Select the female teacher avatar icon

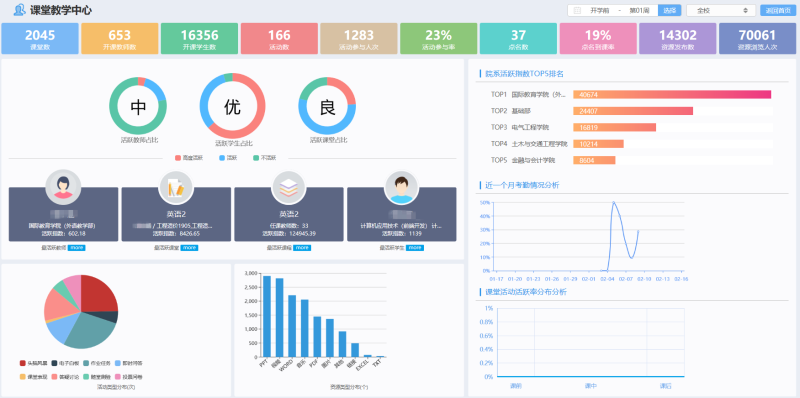(63, 187)
